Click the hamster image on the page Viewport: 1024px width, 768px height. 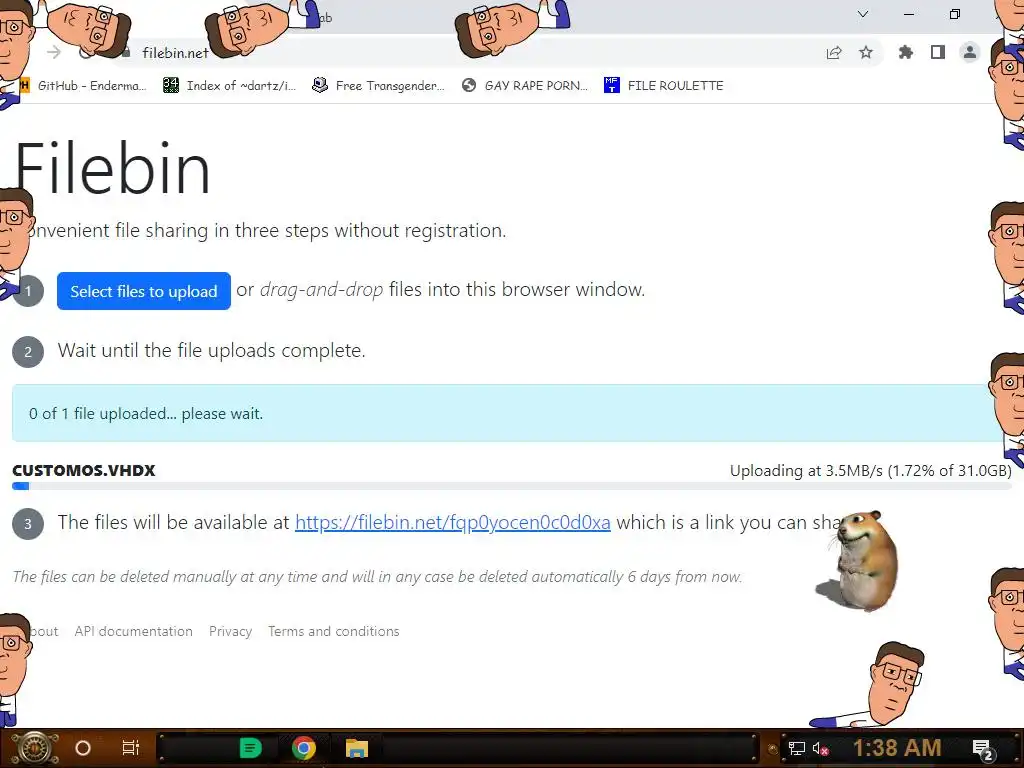[859, 560]
